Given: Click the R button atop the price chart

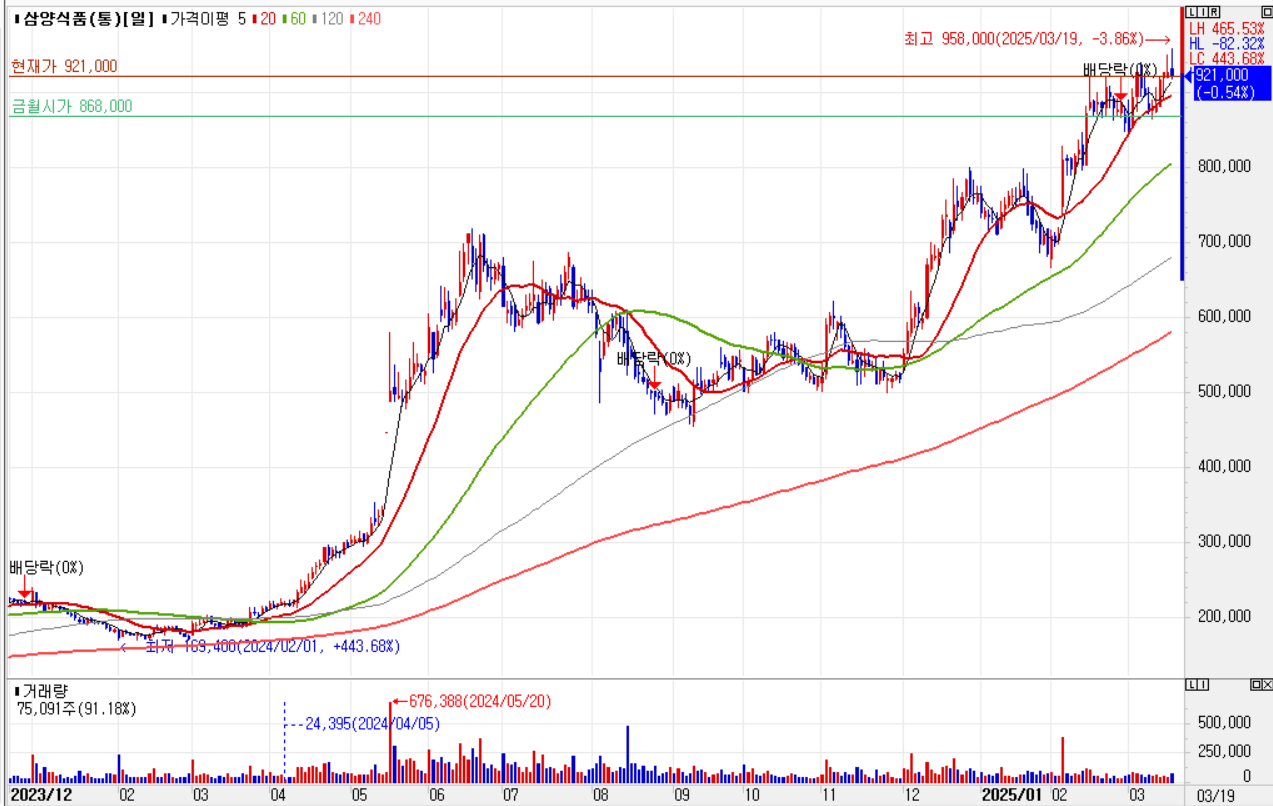Looking at the screenshot, I should click(1214, 12).
